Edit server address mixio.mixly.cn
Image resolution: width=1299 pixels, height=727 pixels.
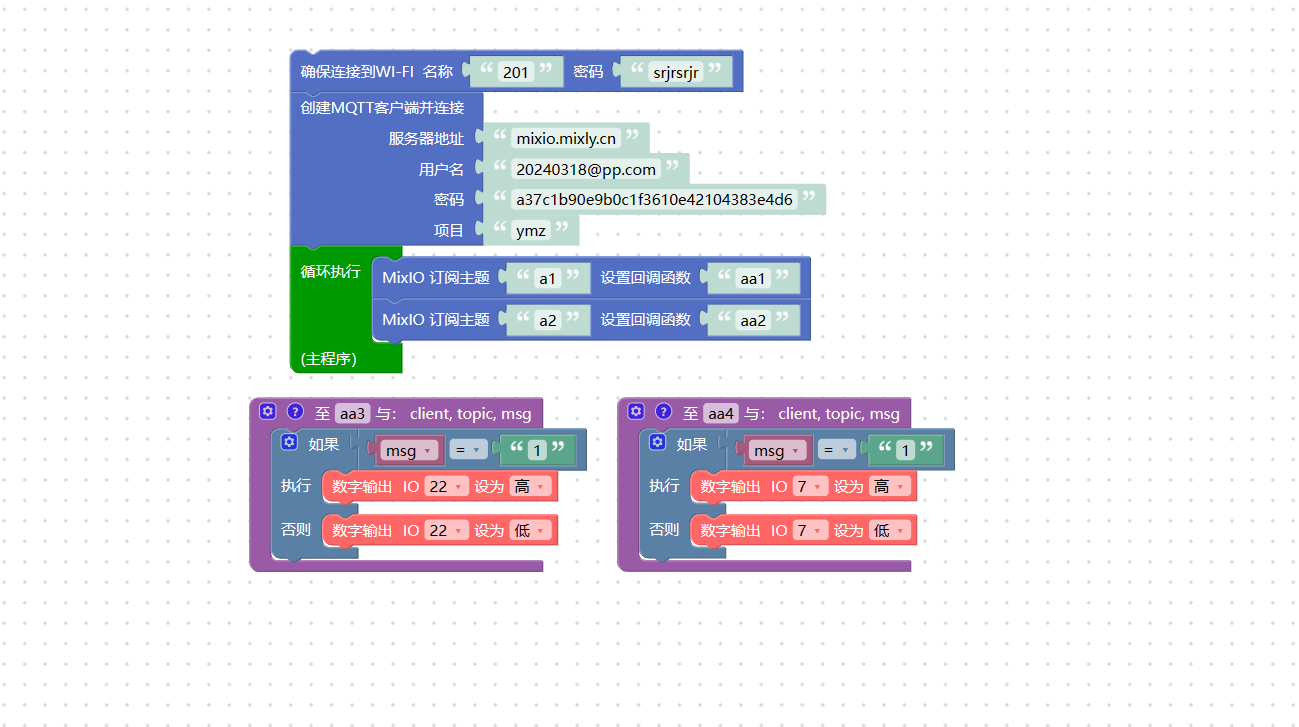tap(566, 139)
